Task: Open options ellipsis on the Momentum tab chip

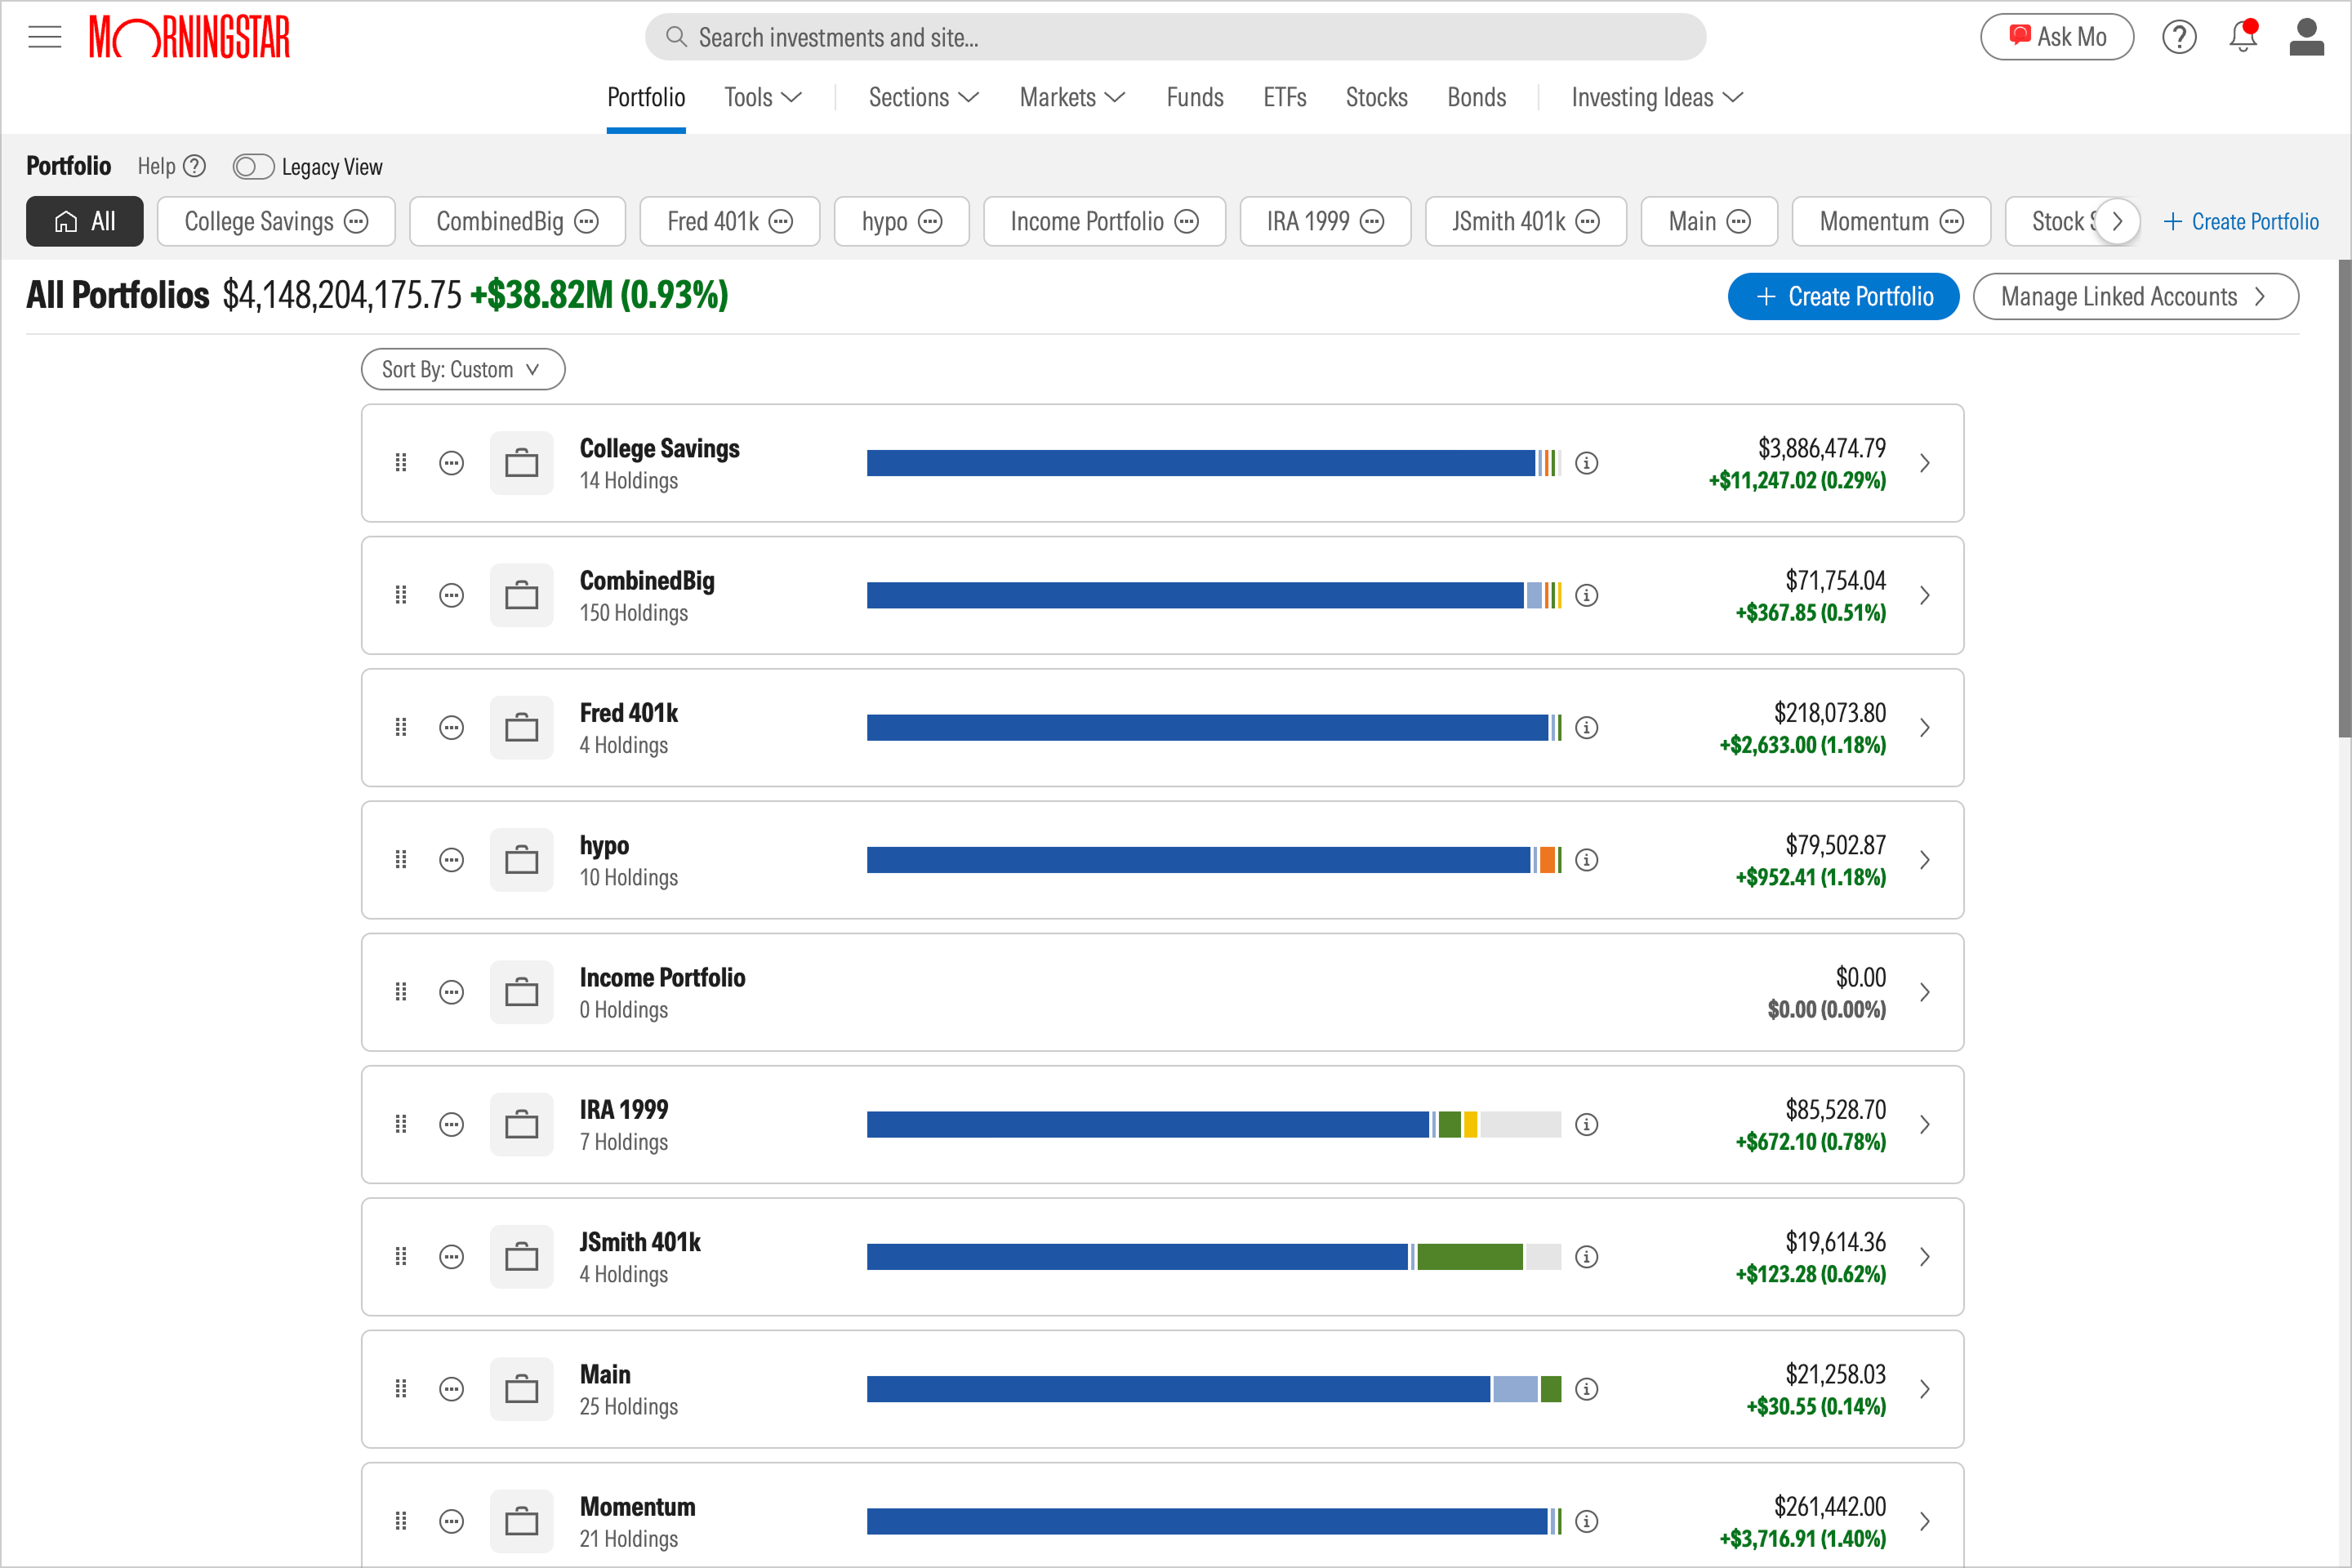Action: coord(1952,221)
